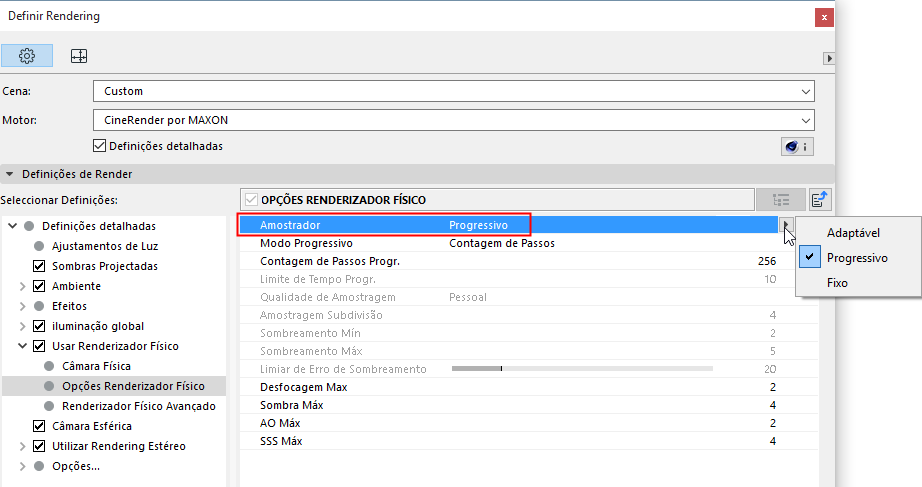922x487 pixels.
Task: Select the Amostrador row
Action: pos(509,225)
